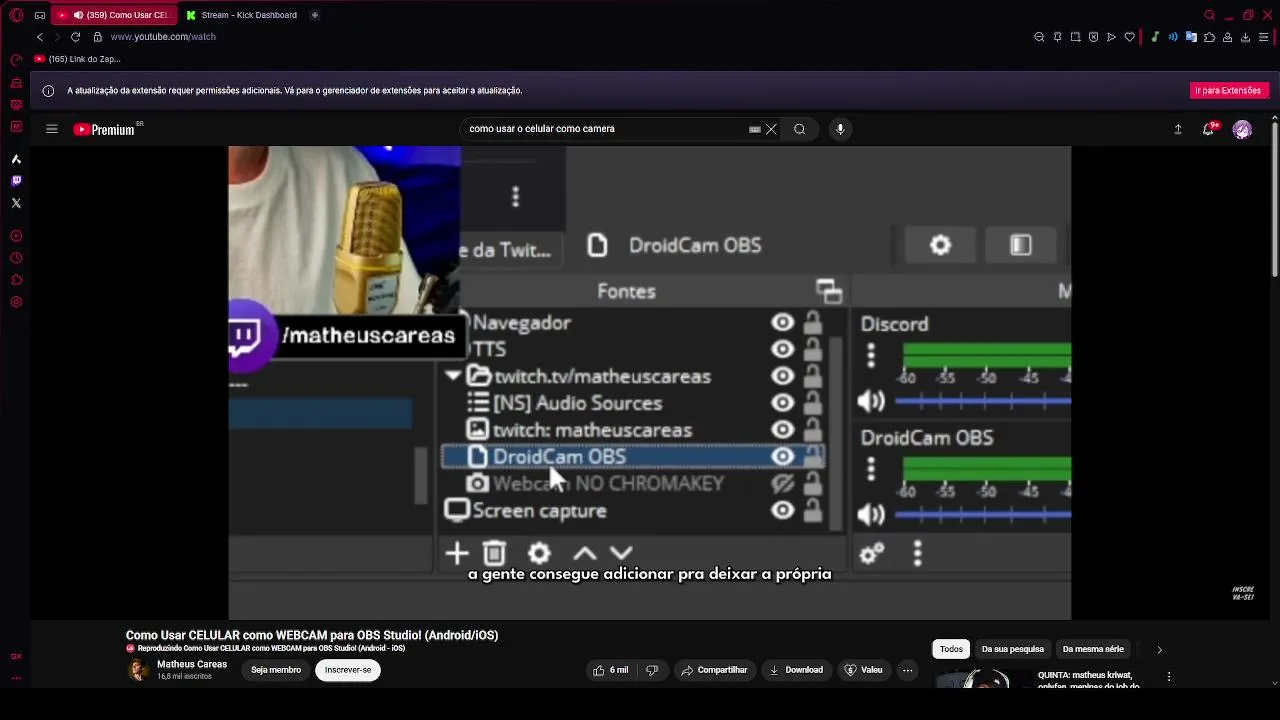Switch to the Como Usar CEL... YouTube tab

(113, 15)
